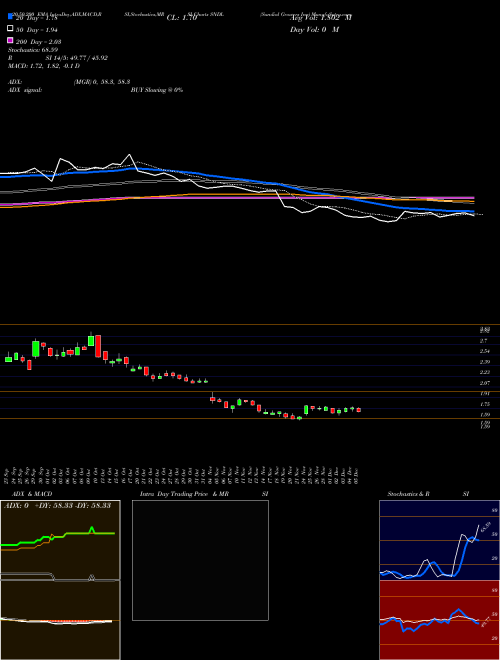The height and width of the screenshot is (660, 500).
Task: Click the blue Stochastics chart panel
Action: coord(439,540)
